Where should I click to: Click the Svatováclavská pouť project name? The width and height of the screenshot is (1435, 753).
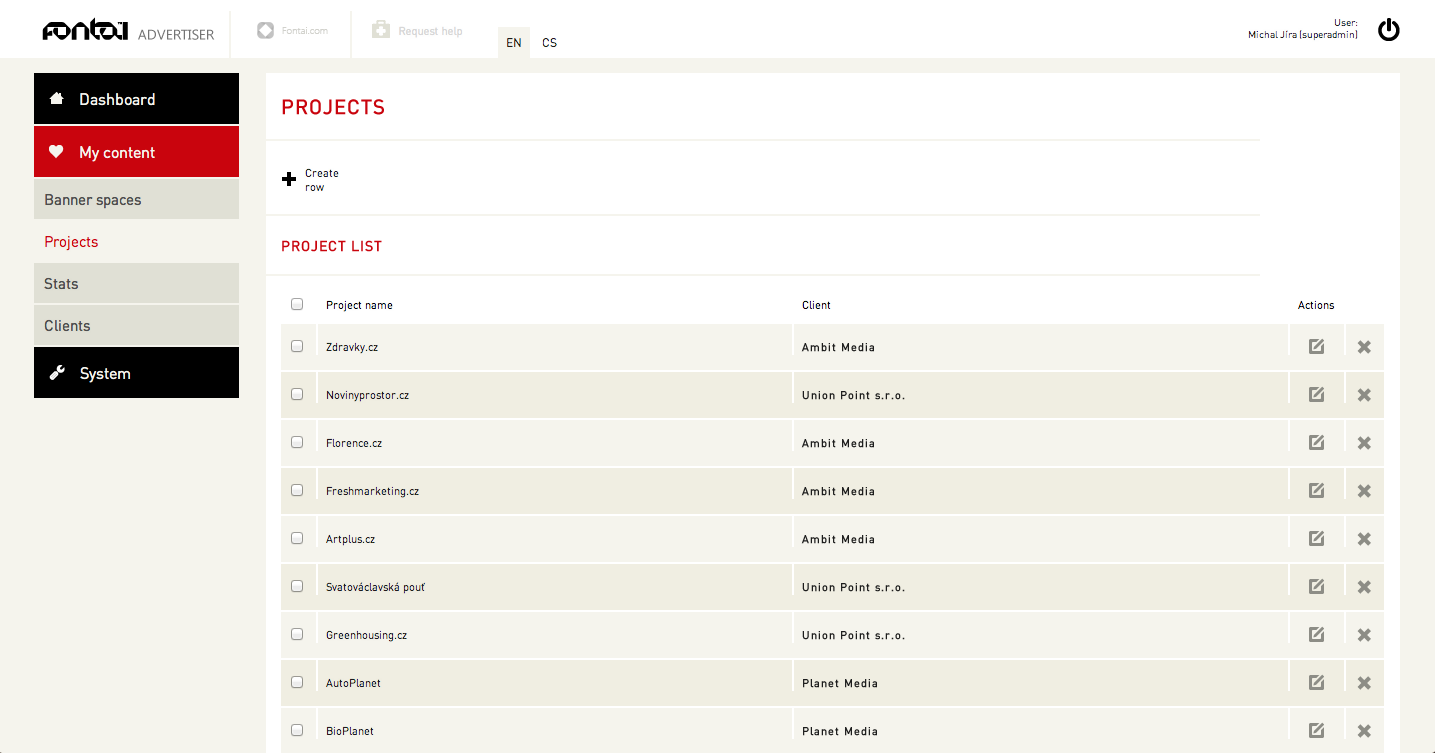tap(376, 587)
